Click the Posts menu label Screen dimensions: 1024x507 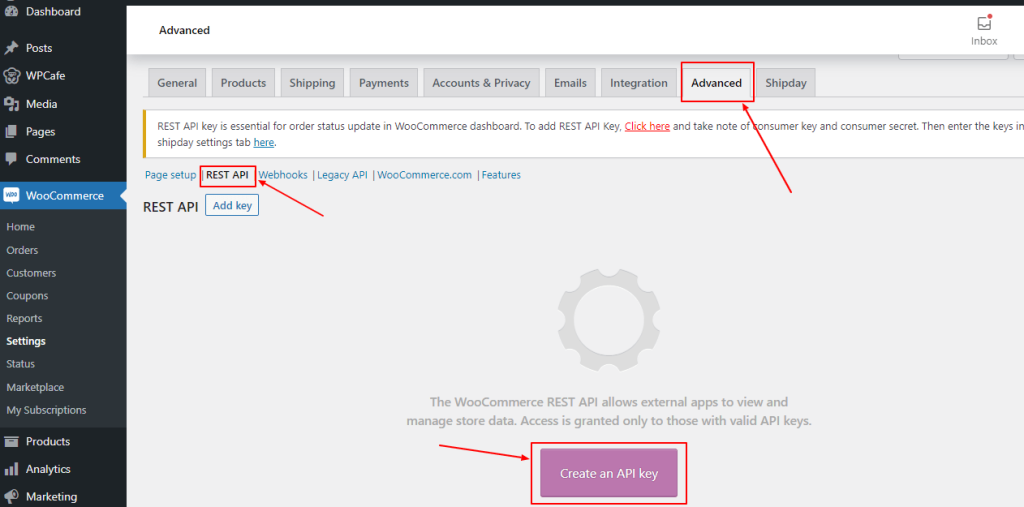(x=39, y=48)
